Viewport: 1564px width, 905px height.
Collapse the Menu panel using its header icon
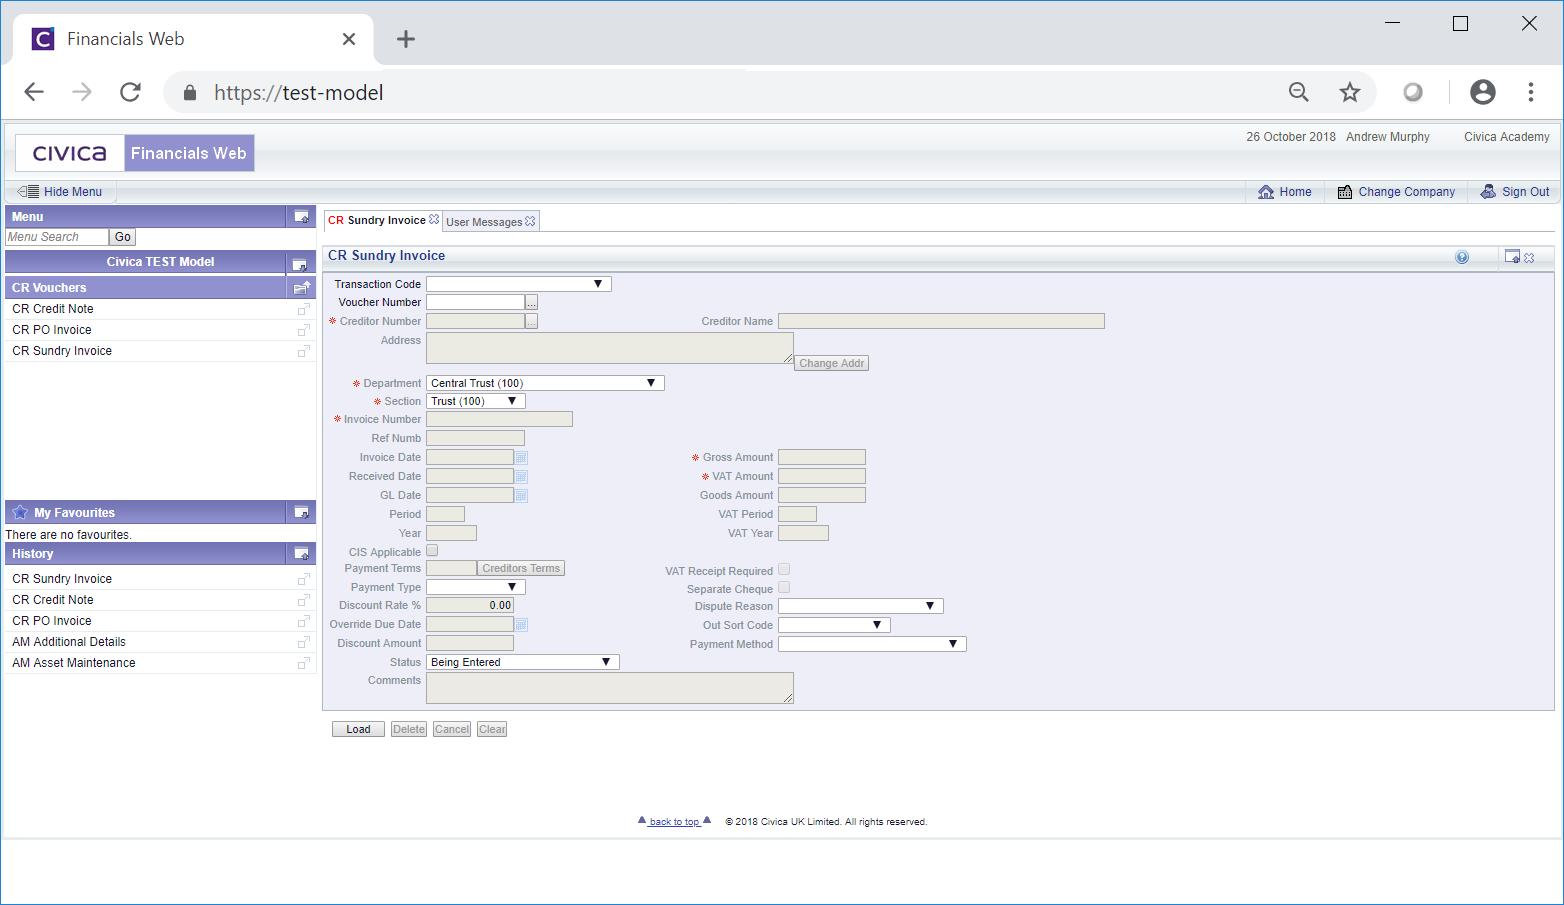(301, 216)
